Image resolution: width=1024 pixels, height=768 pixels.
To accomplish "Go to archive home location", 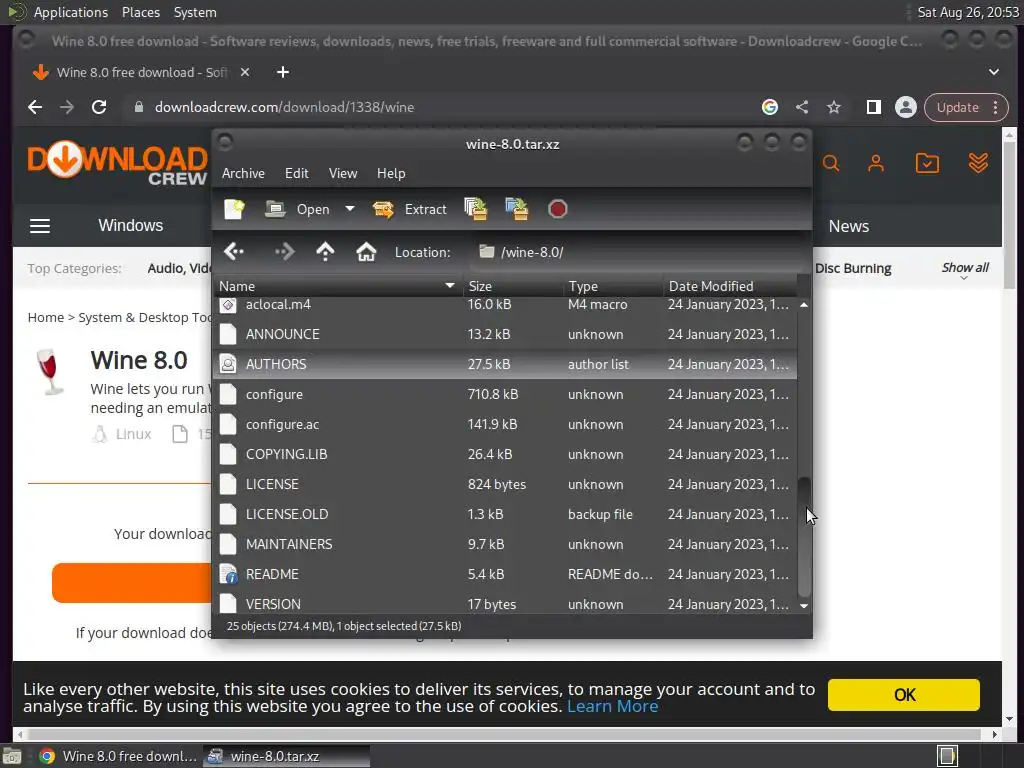I will tap(366, 251).
